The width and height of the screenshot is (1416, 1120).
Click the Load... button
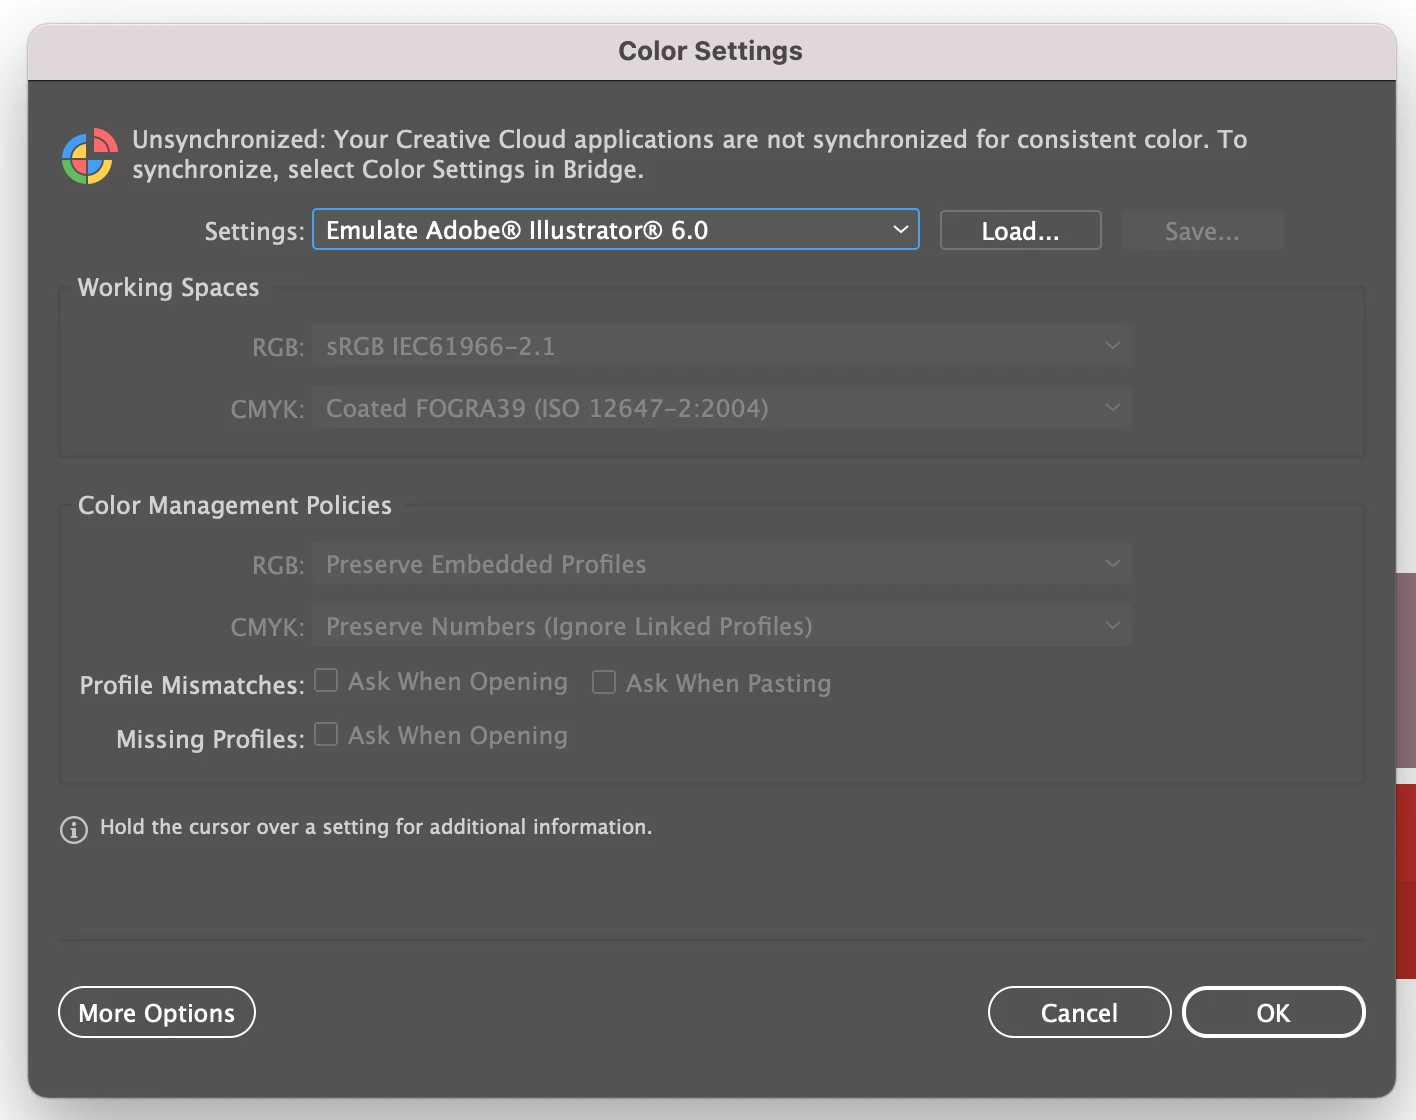(1020, 231)
